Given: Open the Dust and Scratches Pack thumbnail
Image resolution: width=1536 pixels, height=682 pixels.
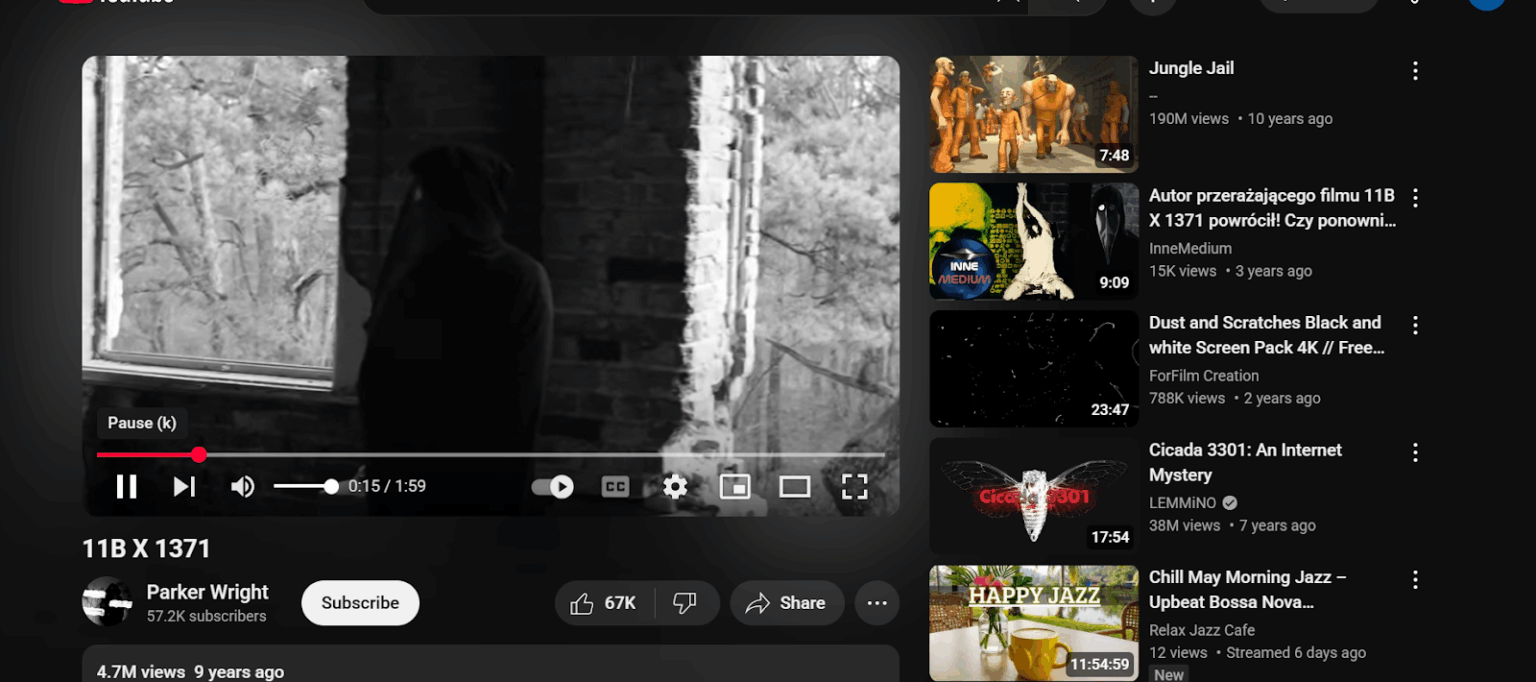Looking at the screenshot, I should [1033, 368].
